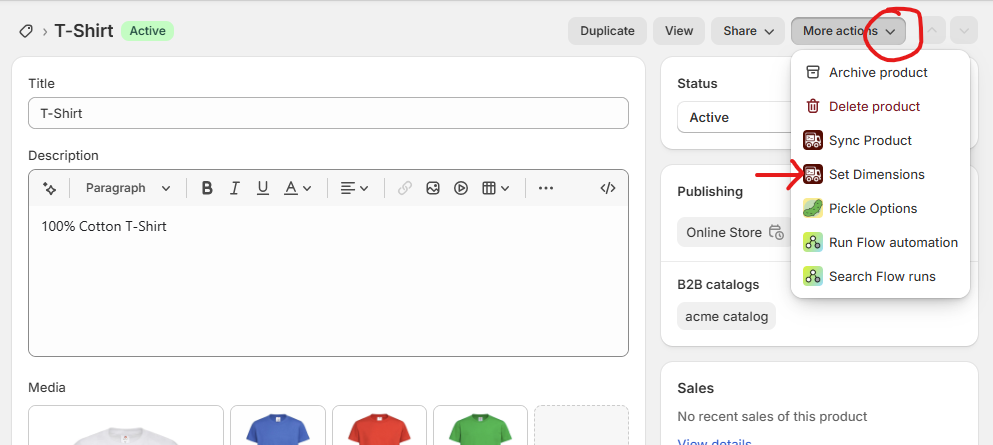Open the Paragraph style dropdown

point(128,188)
